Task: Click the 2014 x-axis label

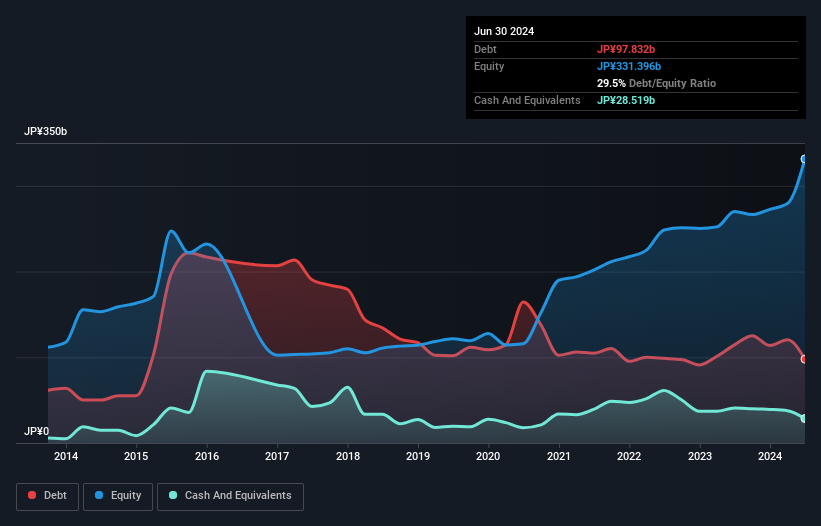Action: pyautogui.click(x=66, y=456)
